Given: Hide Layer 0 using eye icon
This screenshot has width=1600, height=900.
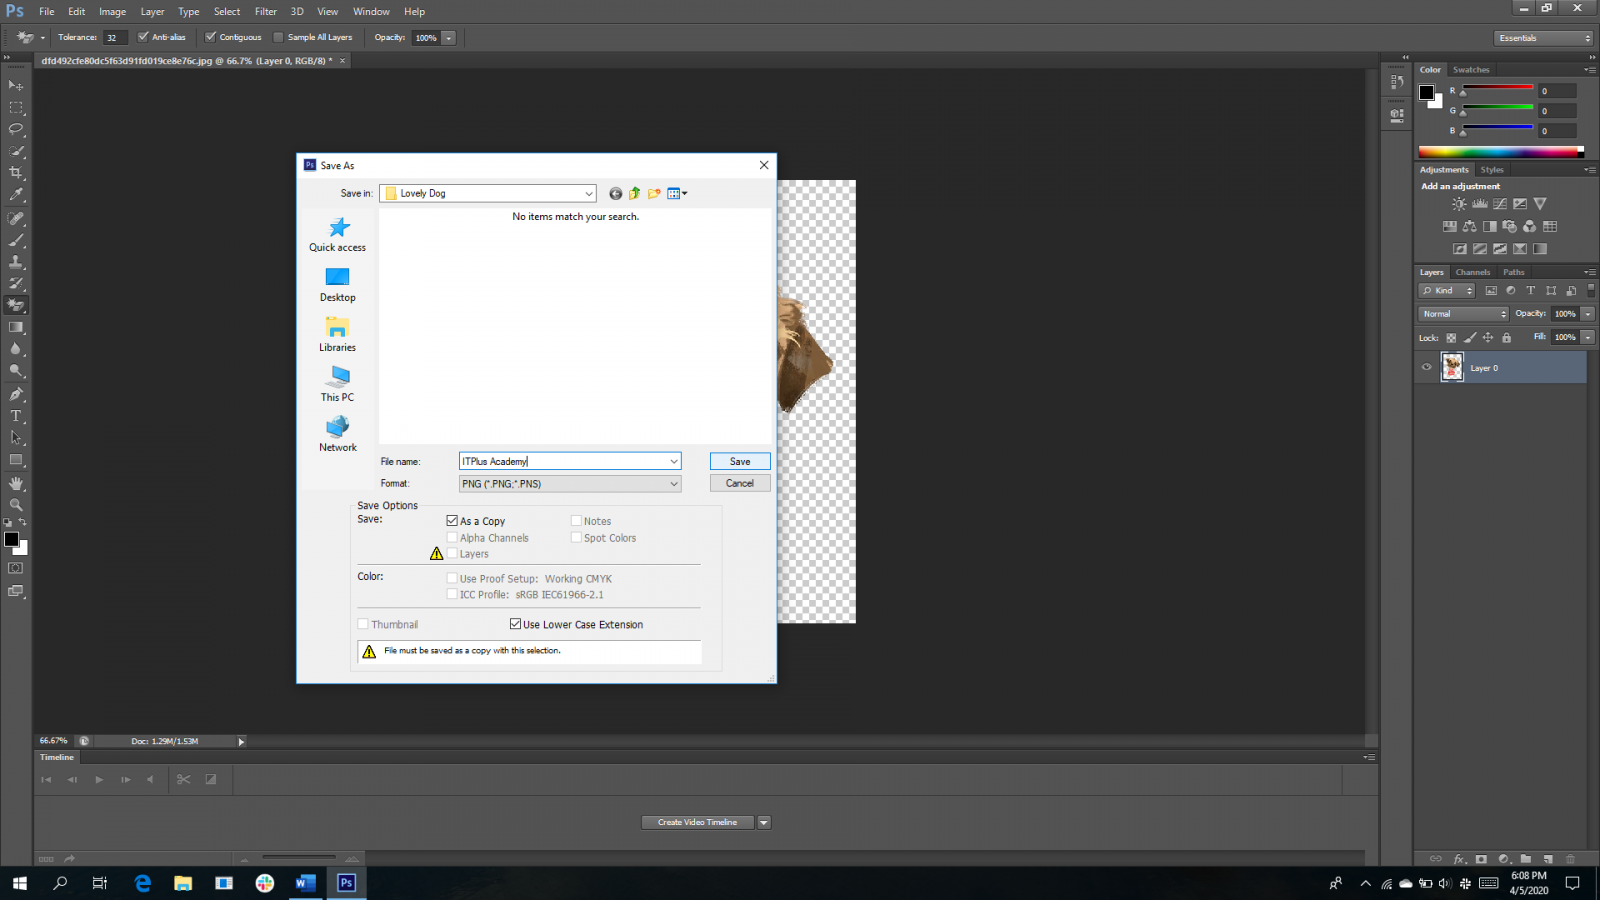Looking at the screenshot, I should (x=1427, y=367).
